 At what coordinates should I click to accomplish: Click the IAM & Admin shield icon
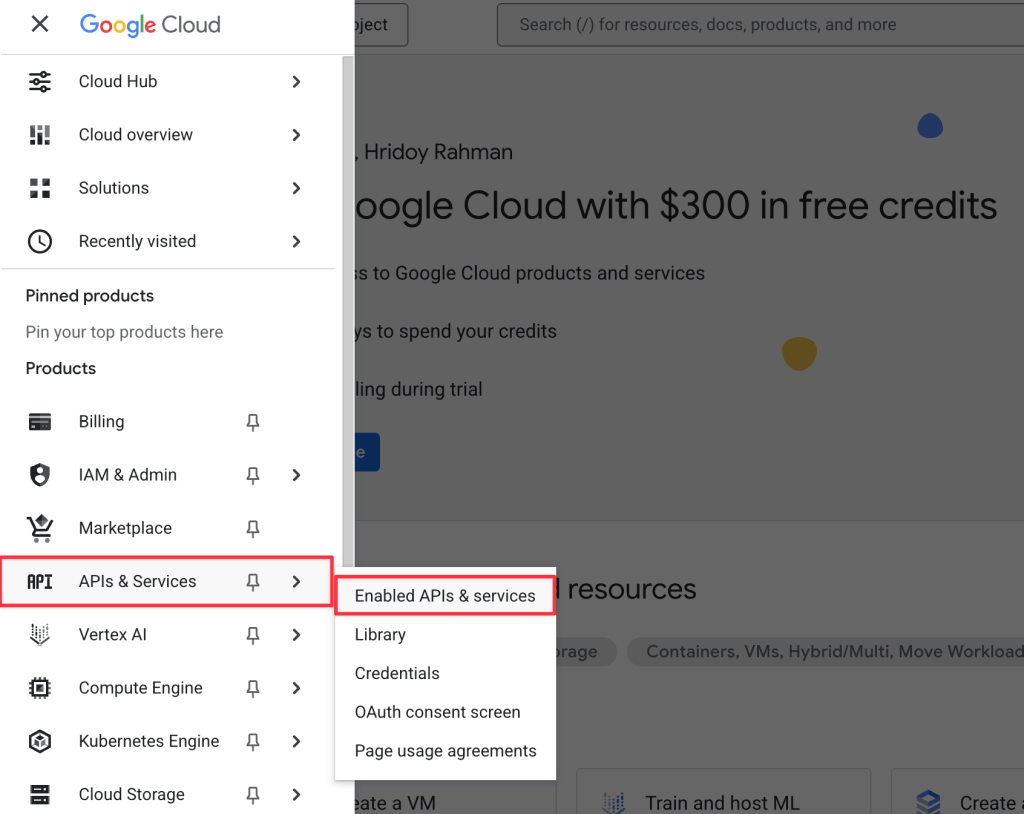click(40, 475)
